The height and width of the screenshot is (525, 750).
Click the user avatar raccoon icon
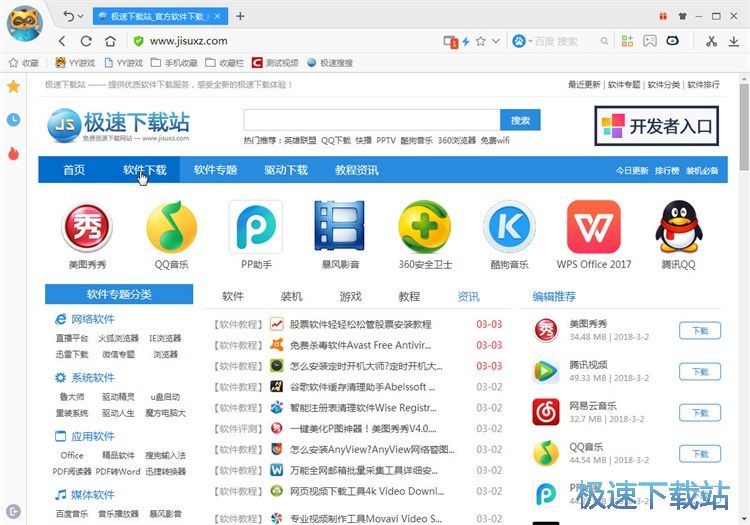coord(24,23)
